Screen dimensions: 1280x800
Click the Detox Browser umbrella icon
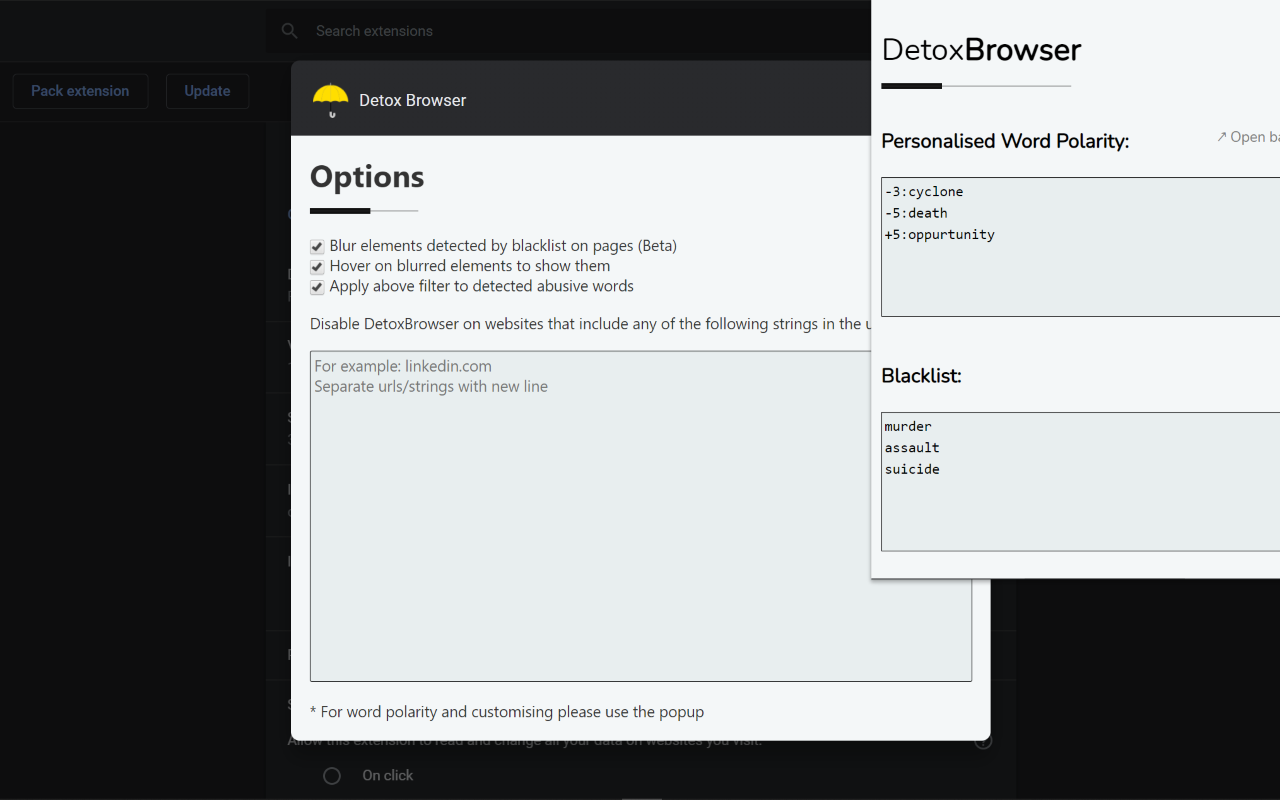click(331, 100)
